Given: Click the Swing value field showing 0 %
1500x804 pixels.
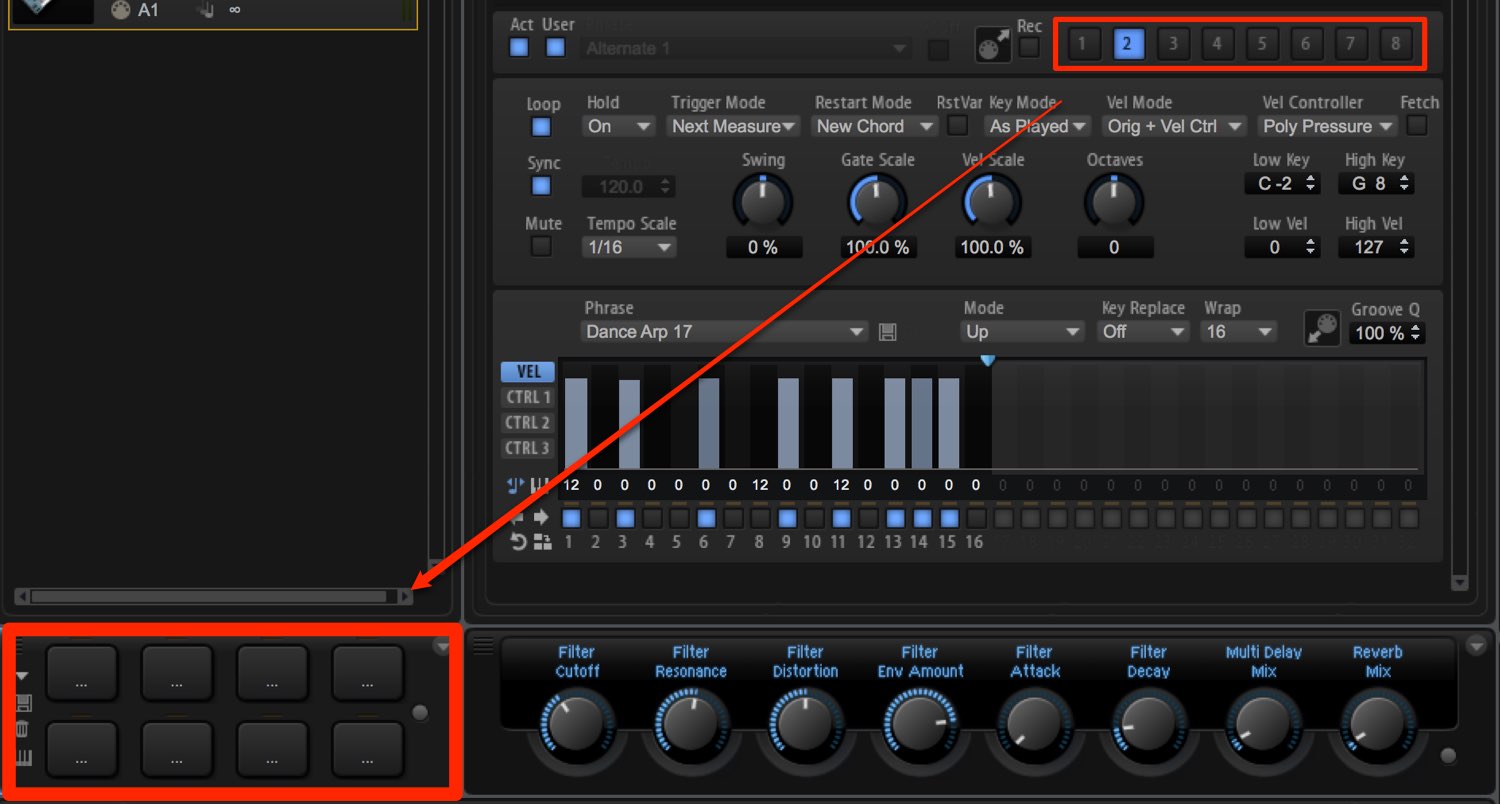Looking at the screenshot, I should [763, 247].
